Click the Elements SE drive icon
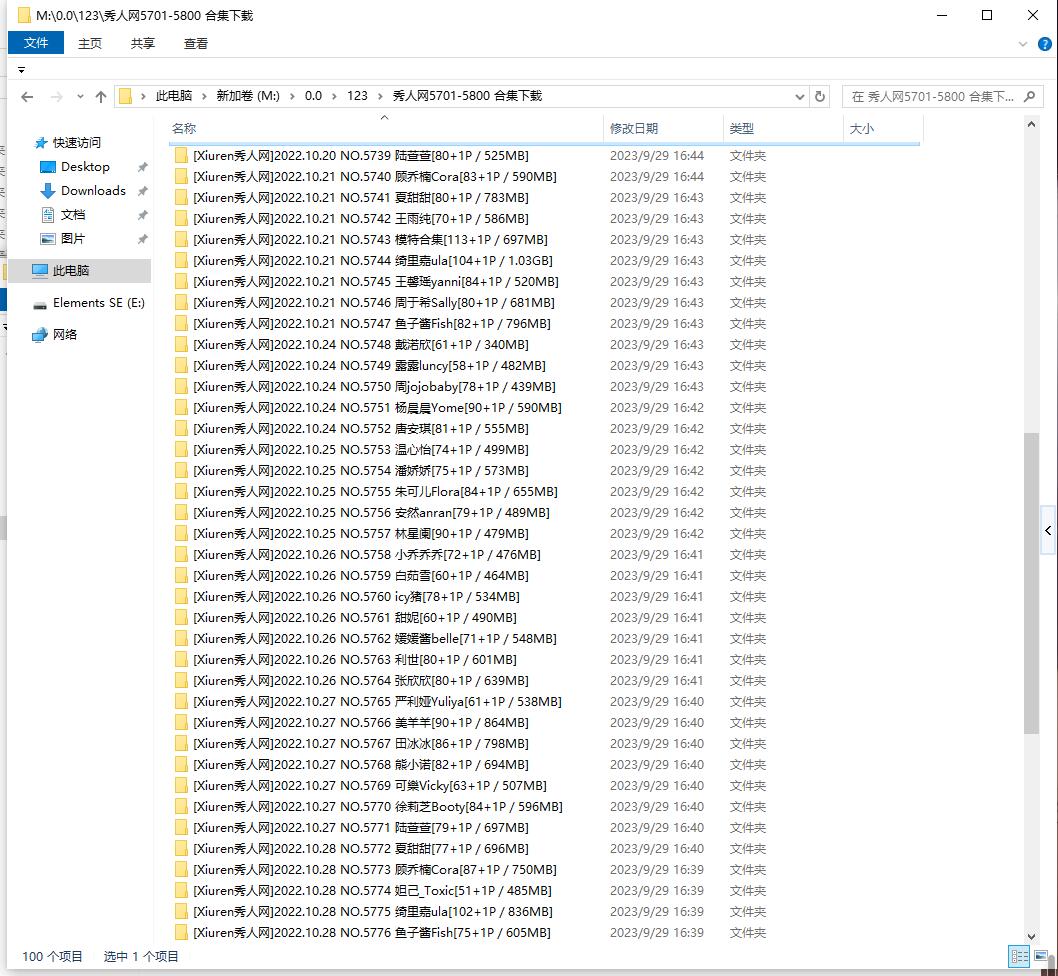Viewport: 1058px width, 976px height. 40,304
